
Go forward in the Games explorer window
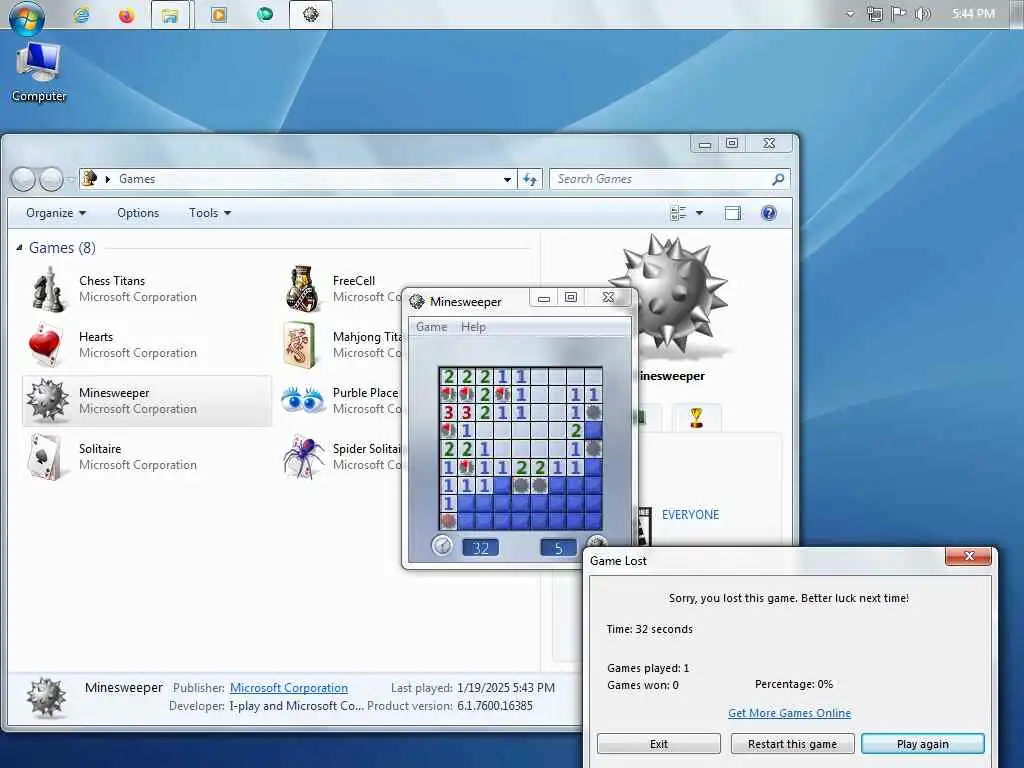tap(51, 179)
